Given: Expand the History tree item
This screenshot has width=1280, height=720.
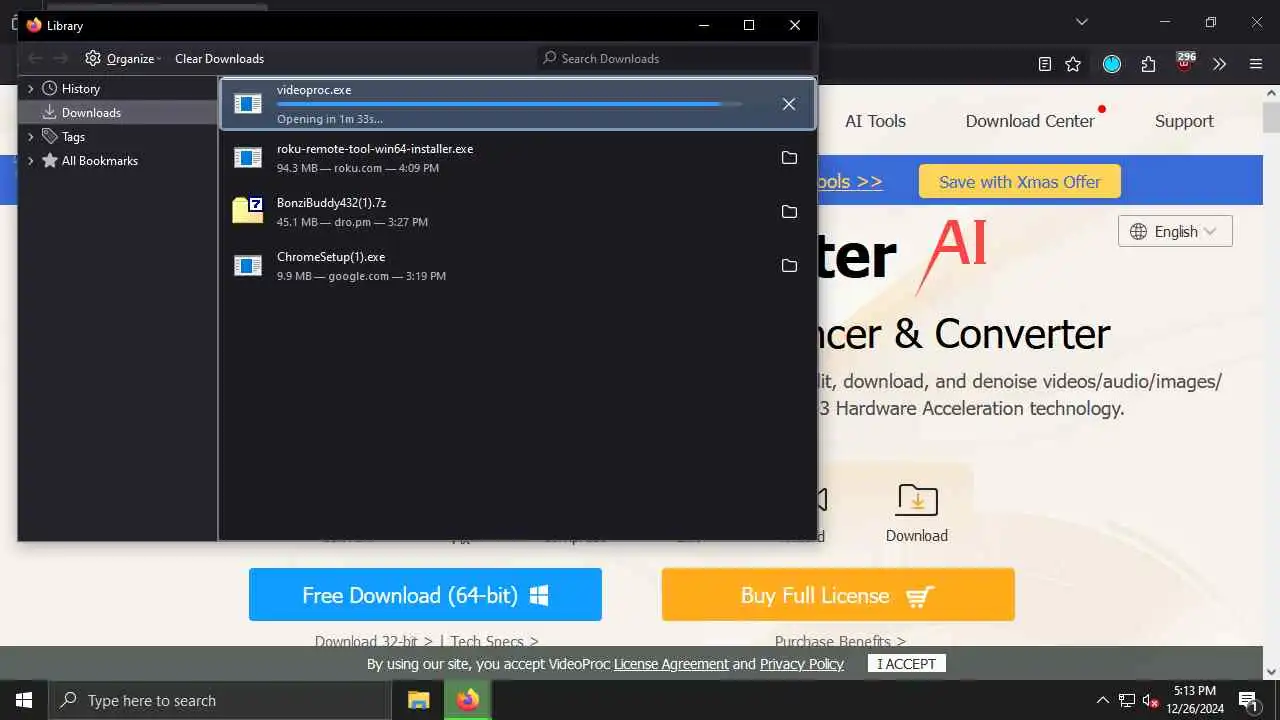Looking at the screenshot, I should (x=31, y=88).
